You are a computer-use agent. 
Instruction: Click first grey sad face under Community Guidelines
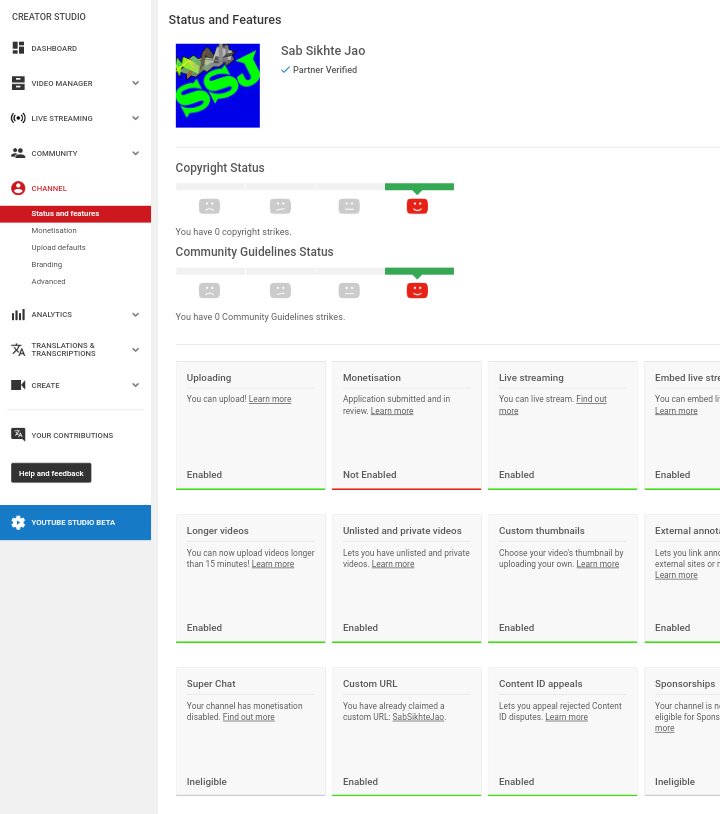[209, 290]
